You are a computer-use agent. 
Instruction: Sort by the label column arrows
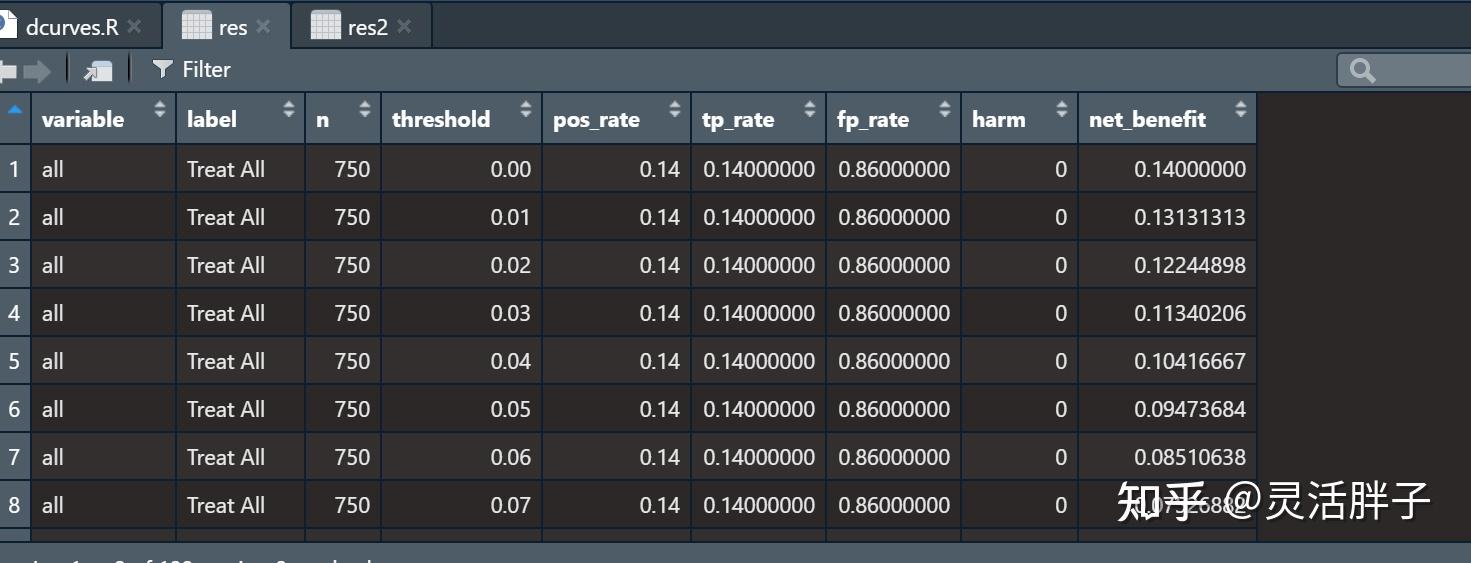point(289,109)
